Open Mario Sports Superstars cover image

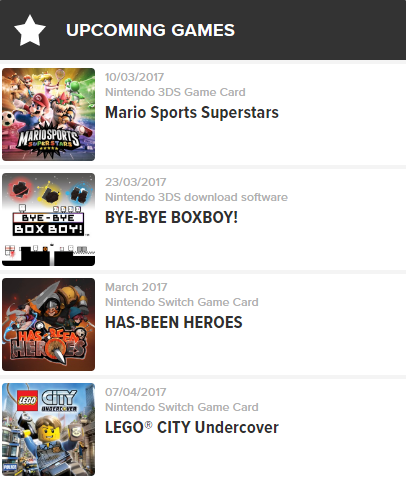(48, 114)
